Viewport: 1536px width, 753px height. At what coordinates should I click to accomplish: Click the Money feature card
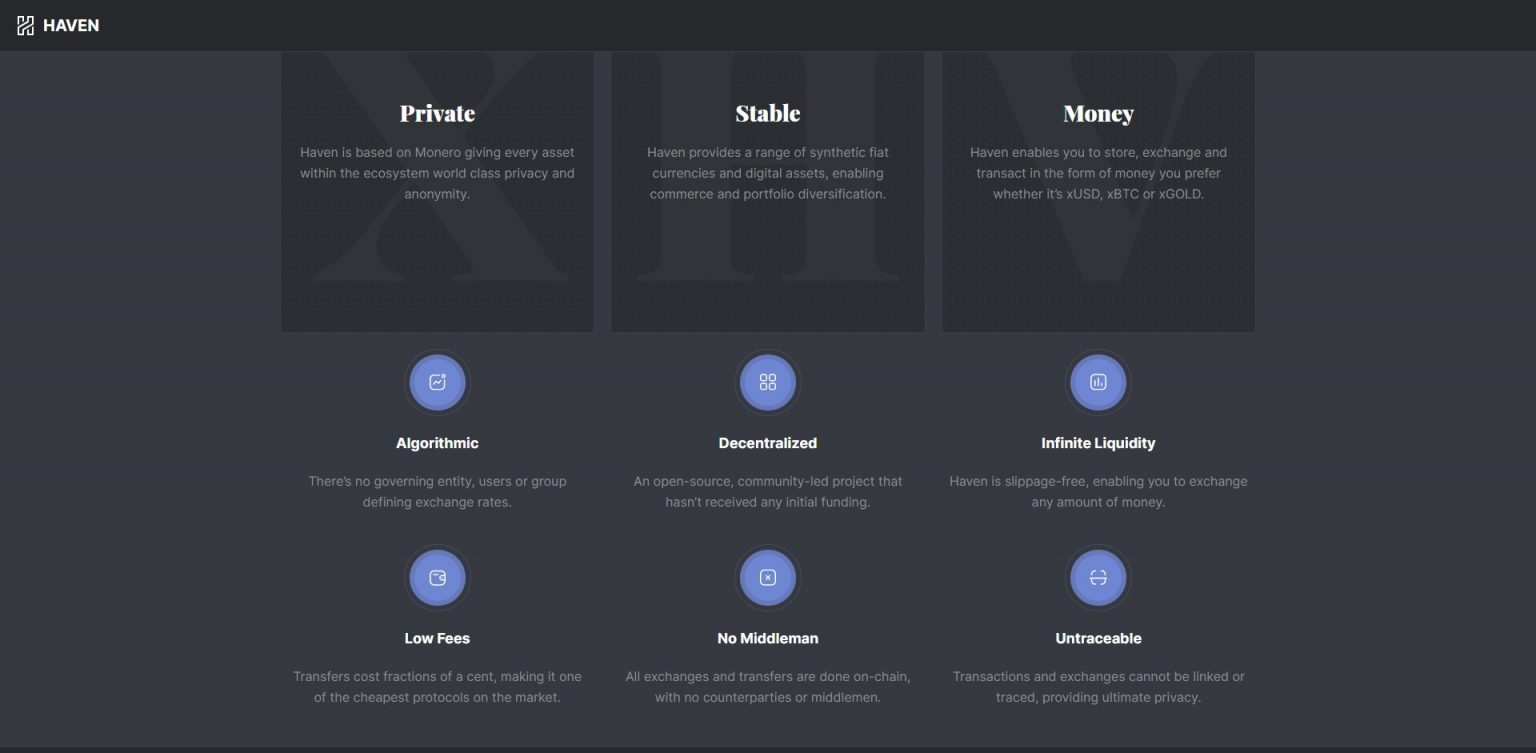point(1098,190)
